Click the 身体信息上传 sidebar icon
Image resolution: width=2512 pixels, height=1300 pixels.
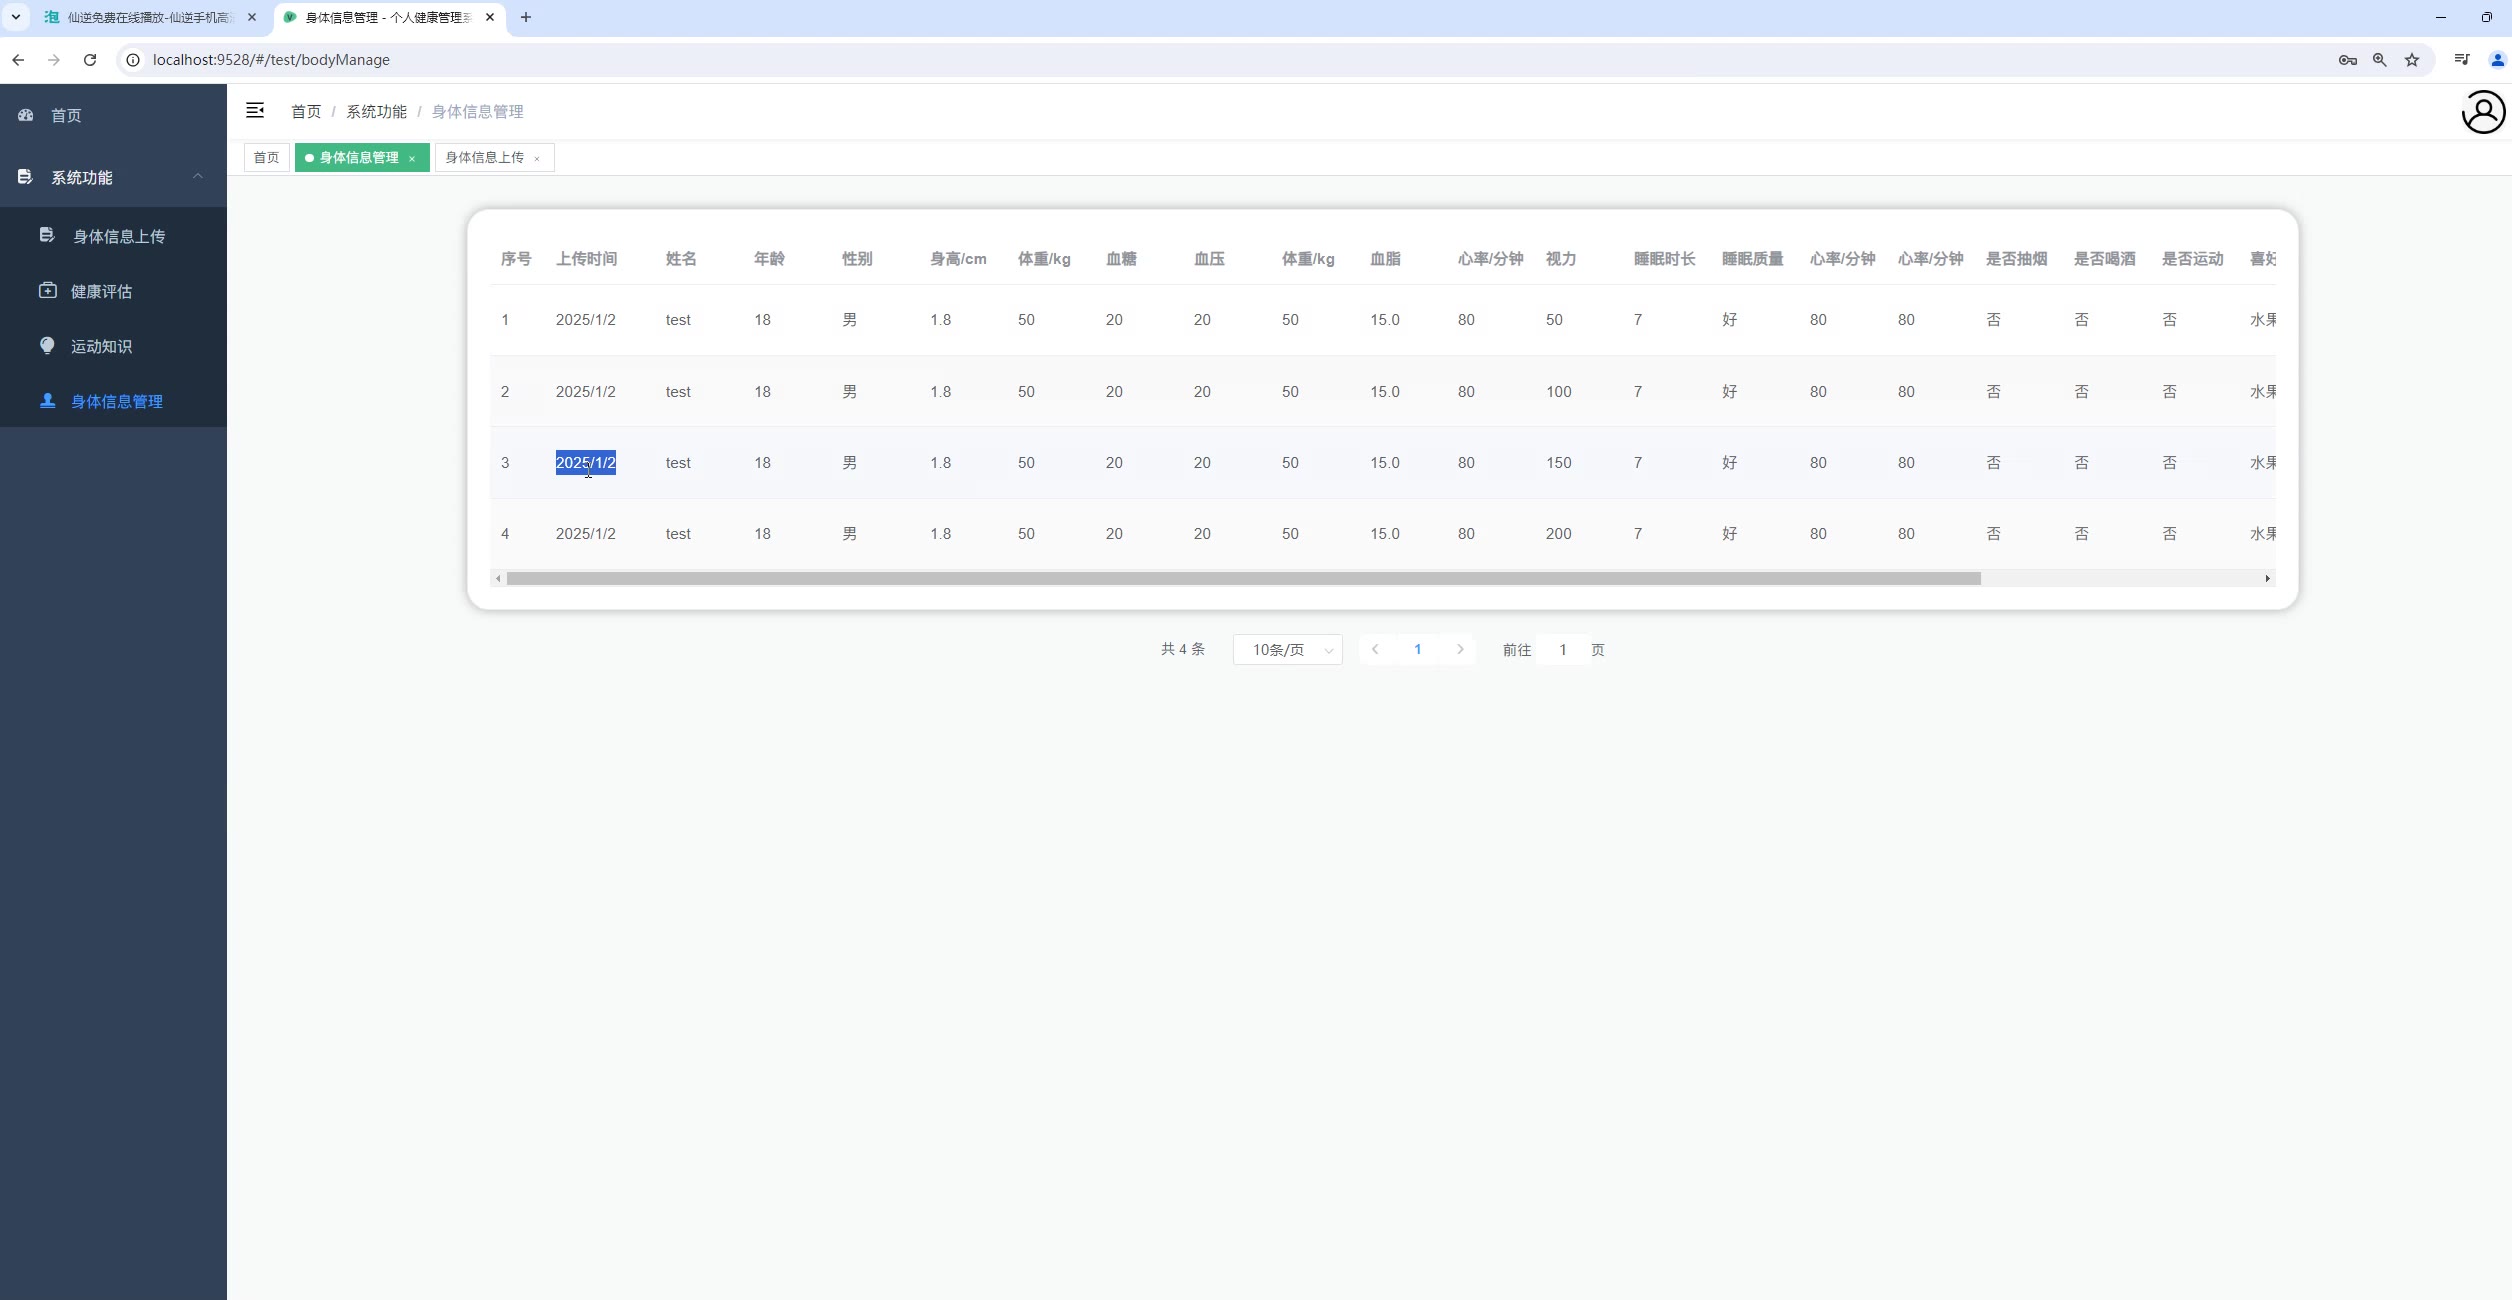47,235
